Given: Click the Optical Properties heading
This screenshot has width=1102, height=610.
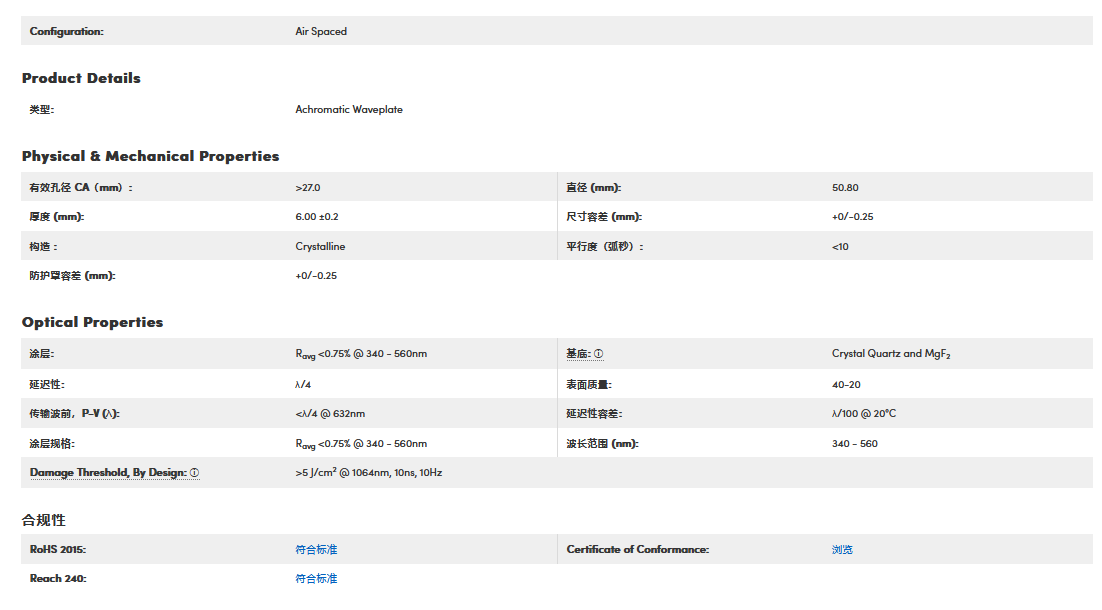Looking at the screenshot, I should (92, 322).
